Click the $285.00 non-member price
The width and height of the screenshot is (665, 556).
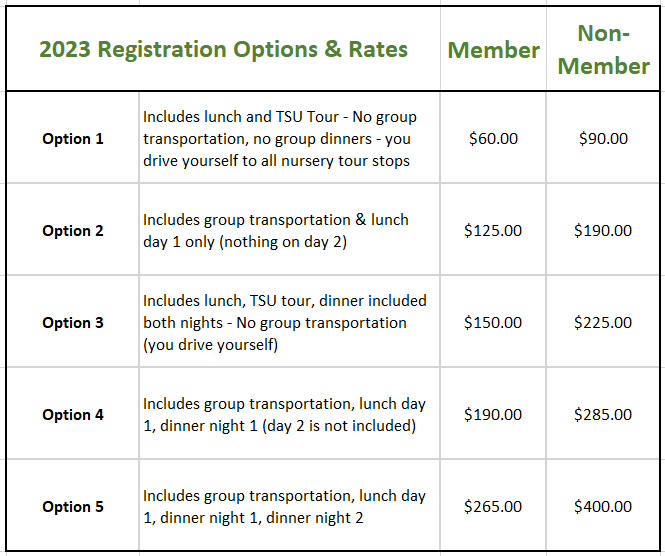(603, 415)
